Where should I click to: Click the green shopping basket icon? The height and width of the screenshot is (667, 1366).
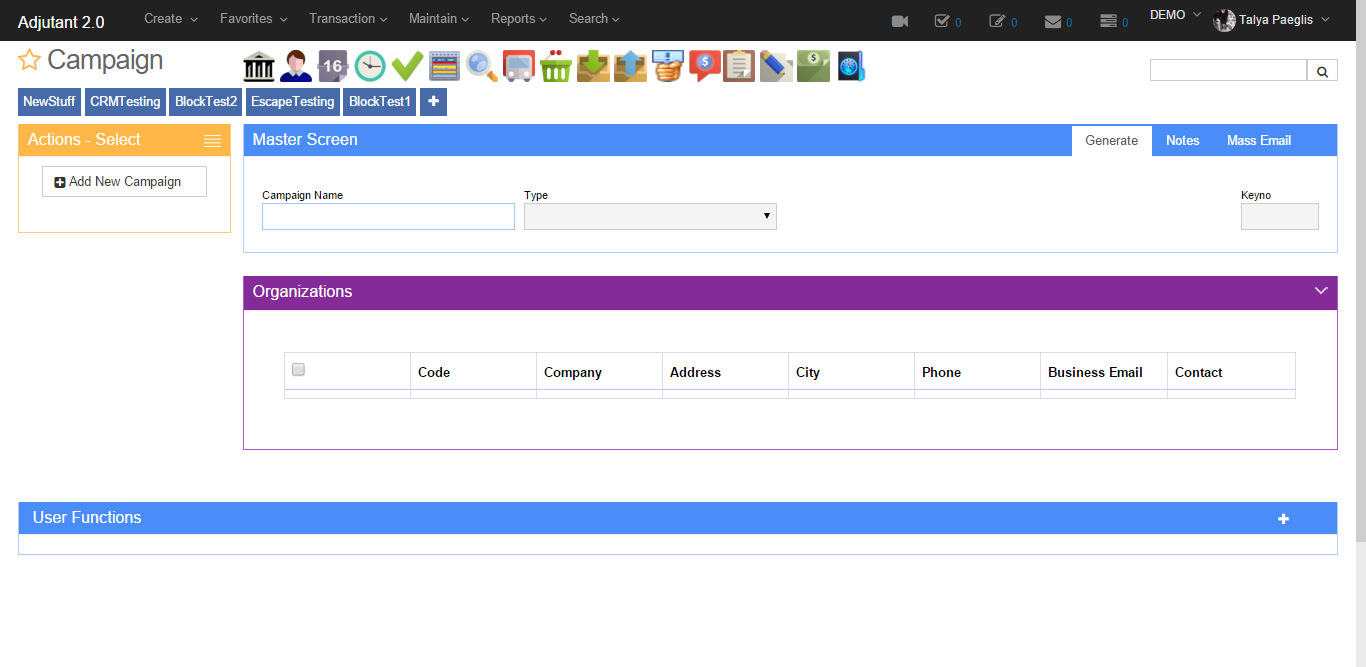(555, 67)
